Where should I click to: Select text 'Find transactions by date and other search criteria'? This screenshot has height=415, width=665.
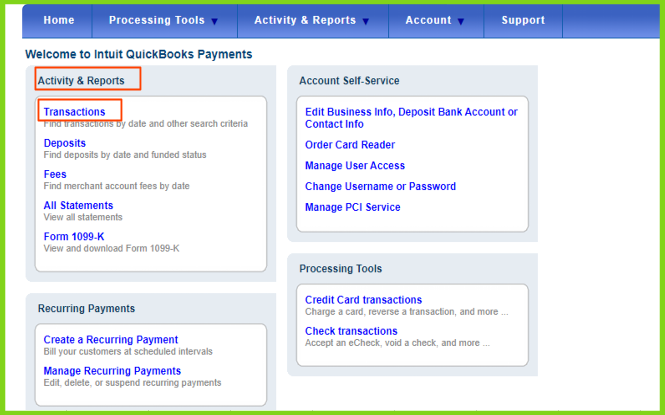click(x=145, y=124)
